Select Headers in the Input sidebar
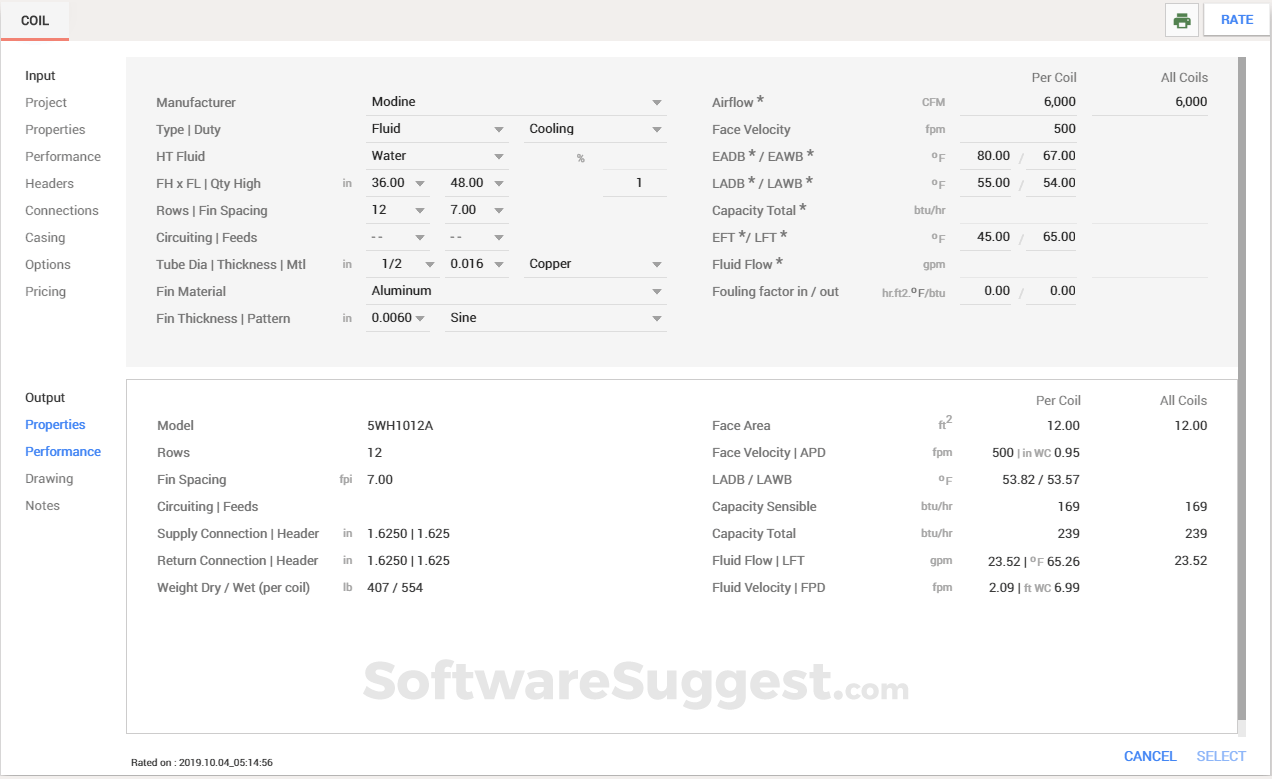Viewport: 1272px width, 779px height. 50,183
